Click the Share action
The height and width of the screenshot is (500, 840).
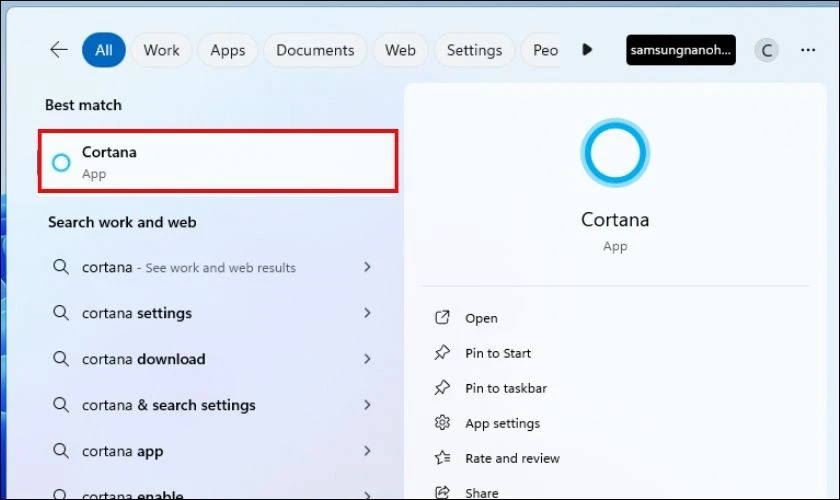(482, 492)
